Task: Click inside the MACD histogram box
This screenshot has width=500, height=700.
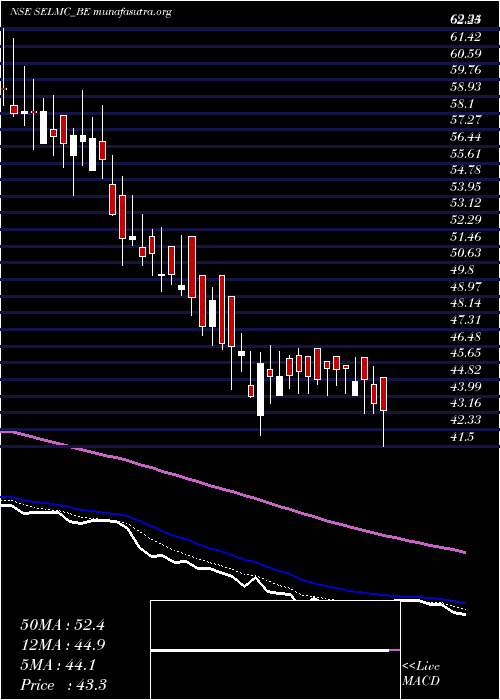Action: pyautogui.click(x=275, y=650)
